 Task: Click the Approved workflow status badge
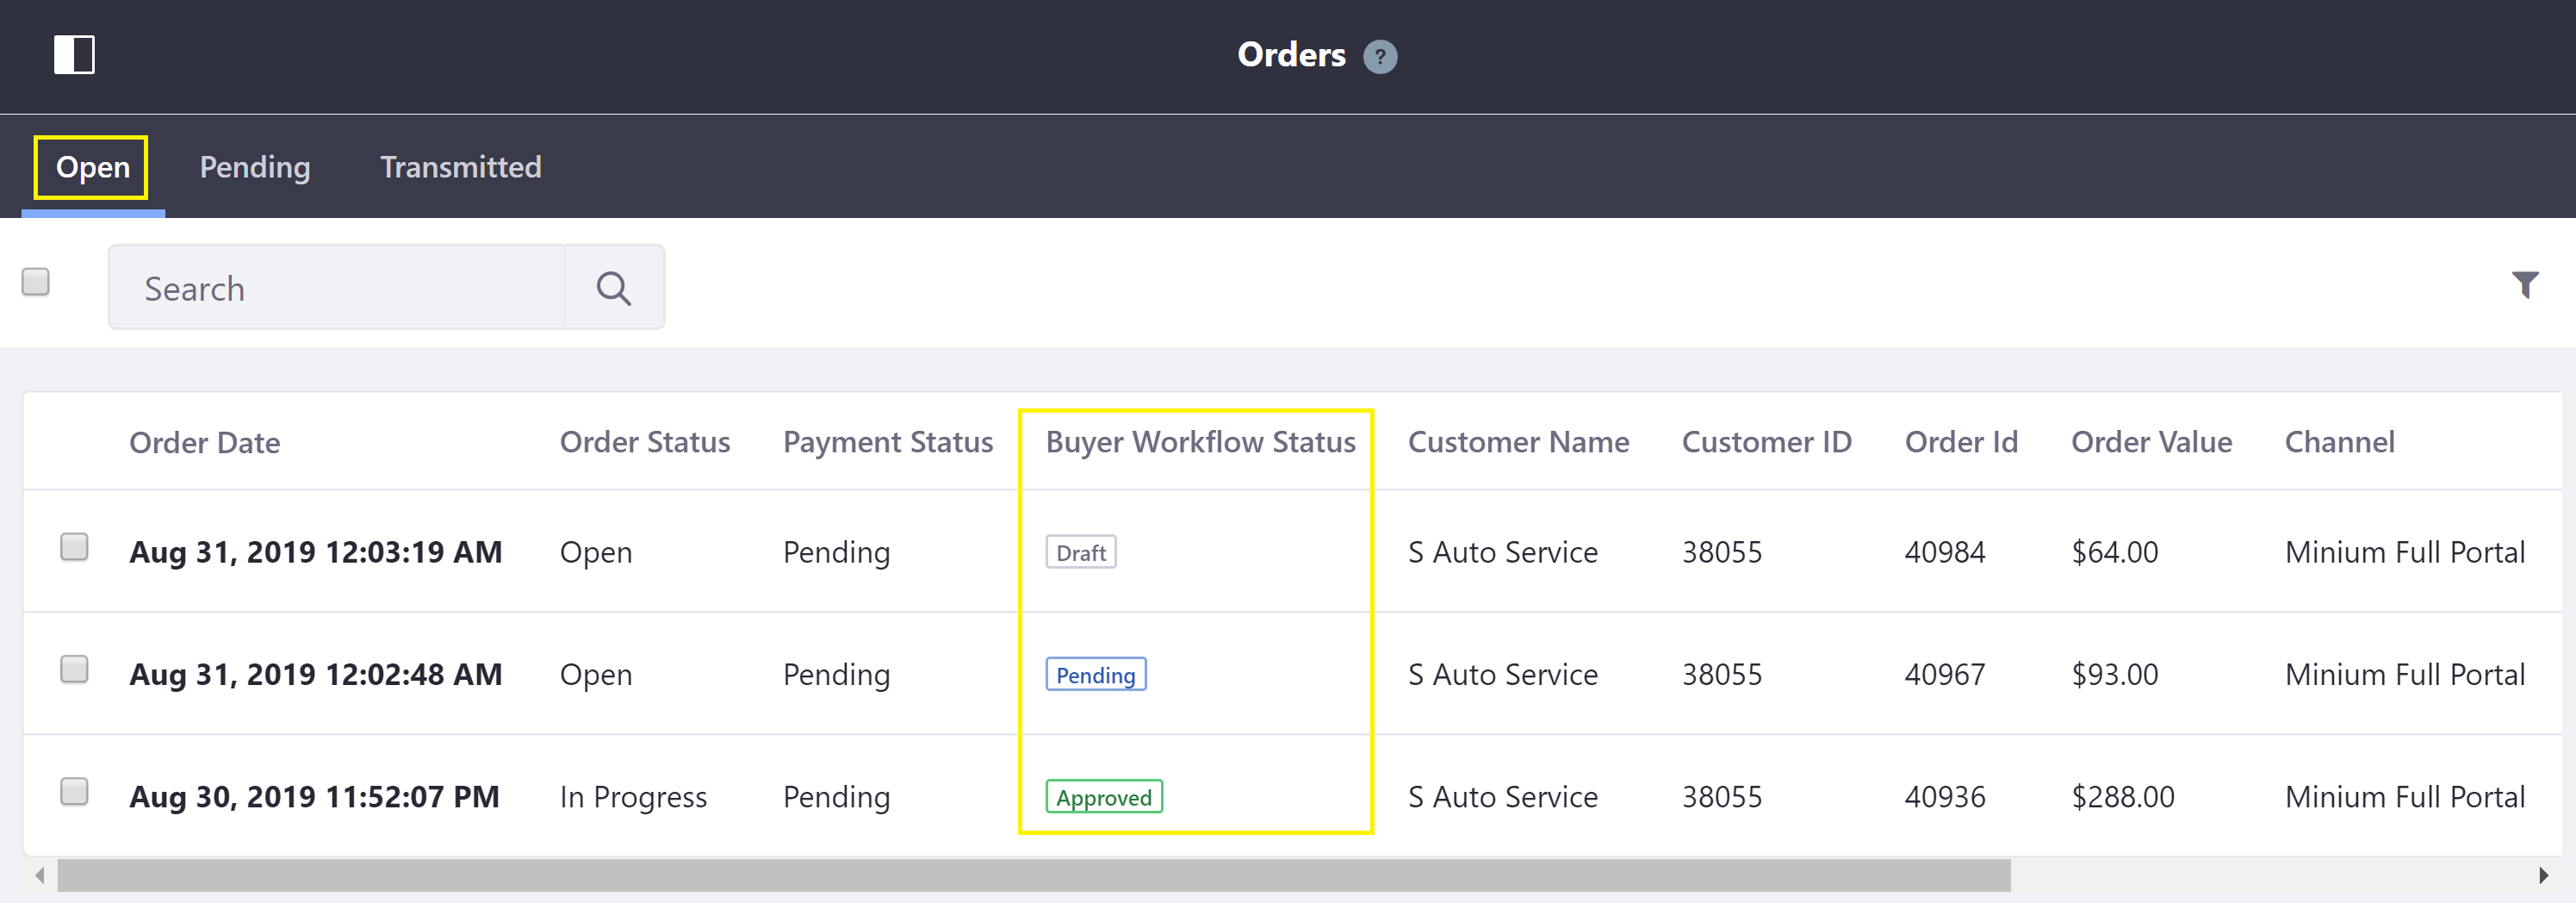click(1104, 797)
